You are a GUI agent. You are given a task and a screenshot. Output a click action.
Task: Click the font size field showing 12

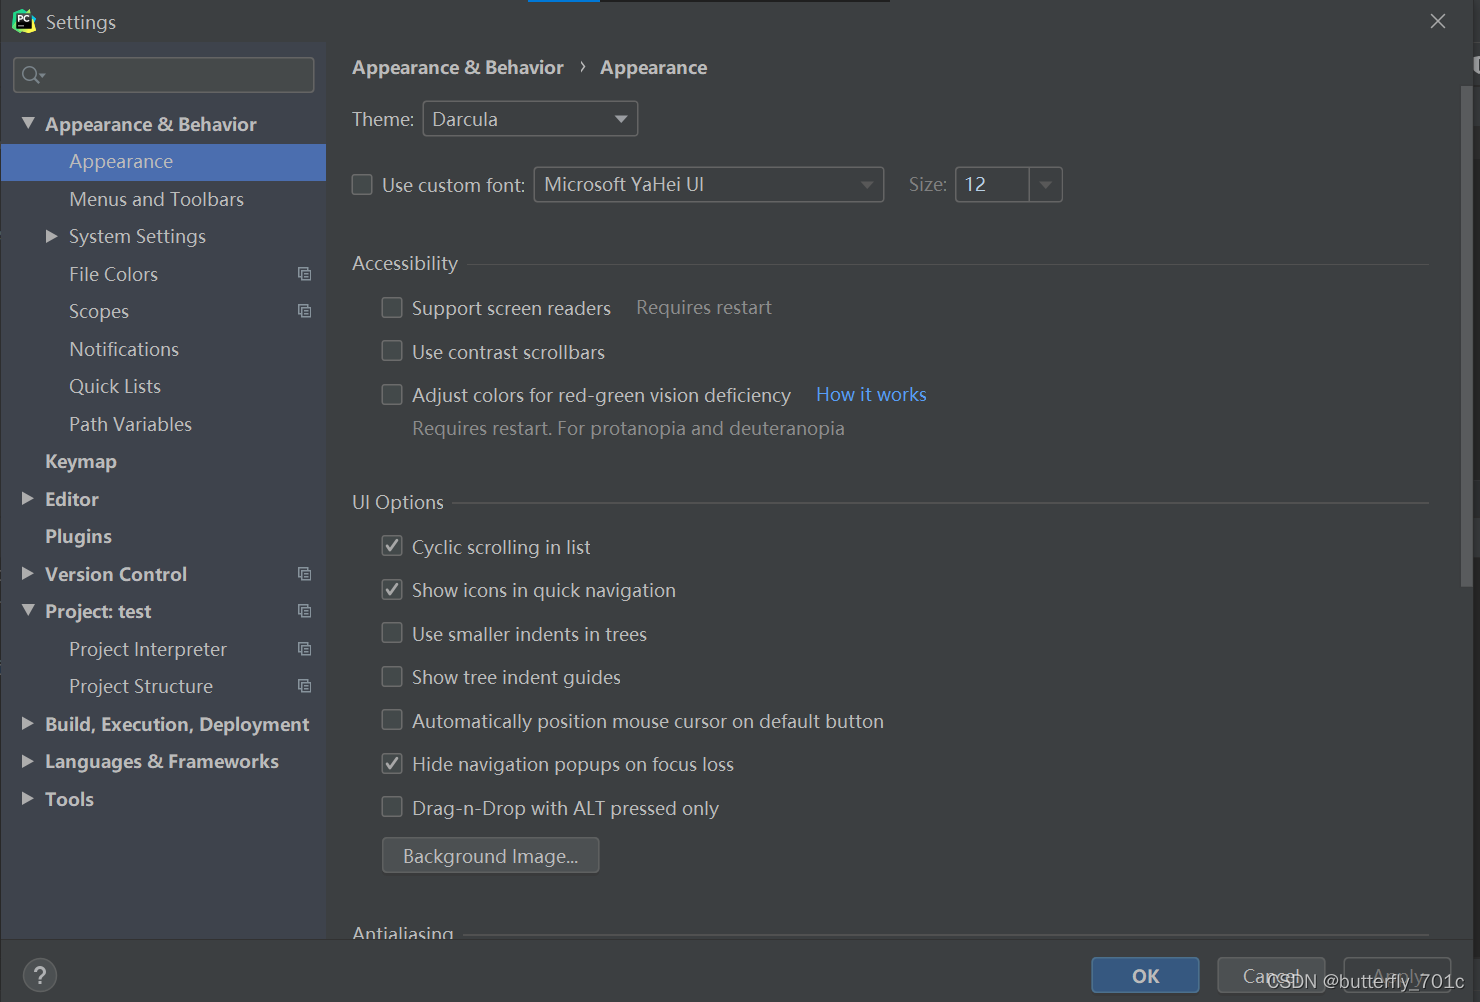pos(992,184)
